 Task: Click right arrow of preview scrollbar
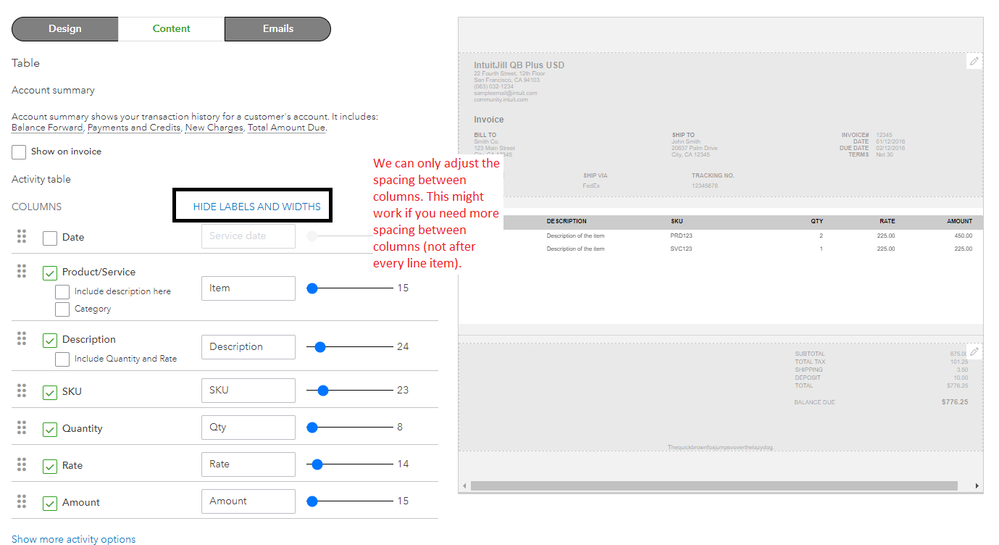(x=977, y=486)
